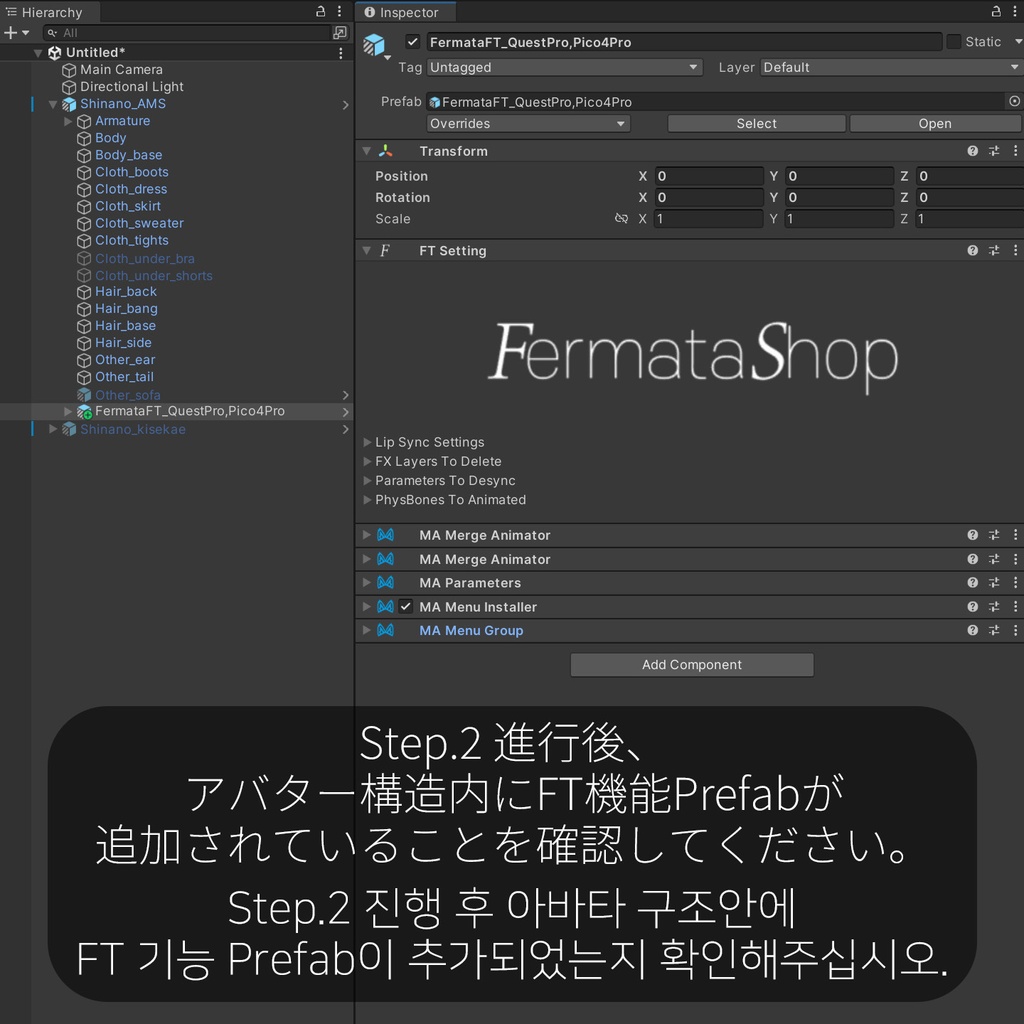Viewport: 1024px width, 1024px height.
Task: Click the Position X input field
Action: click(x=708, y=175)
